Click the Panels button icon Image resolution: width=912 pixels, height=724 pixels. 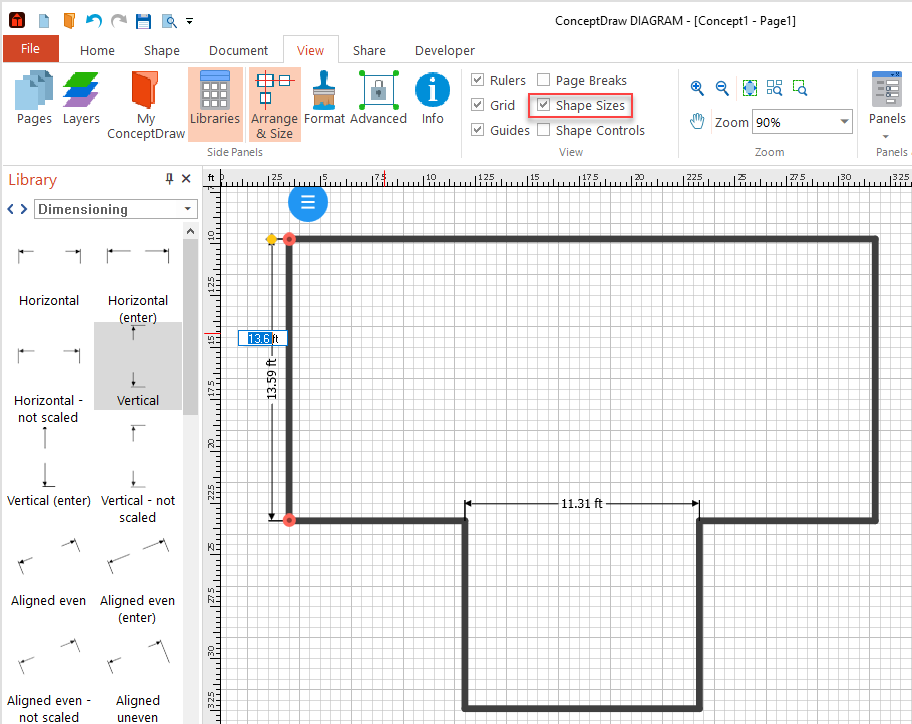pyautogui.click(x=886, y=90)
